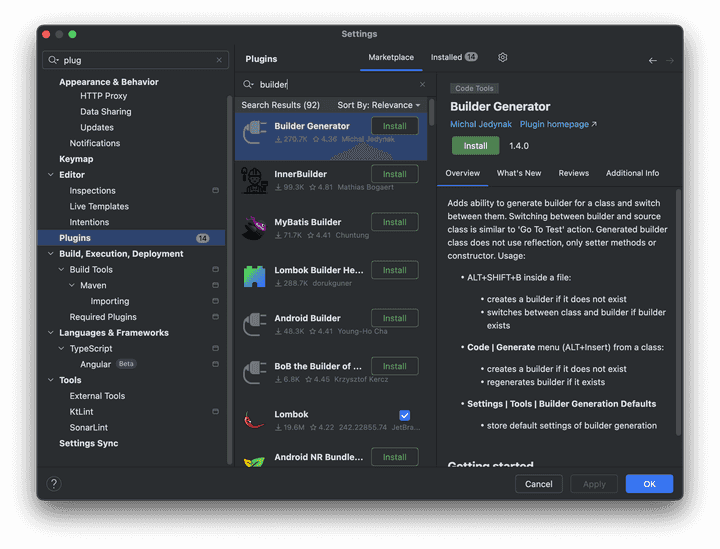Click the back navigation arrow
The width and height of the screenshot is (720, 549).
pos(653,60)
